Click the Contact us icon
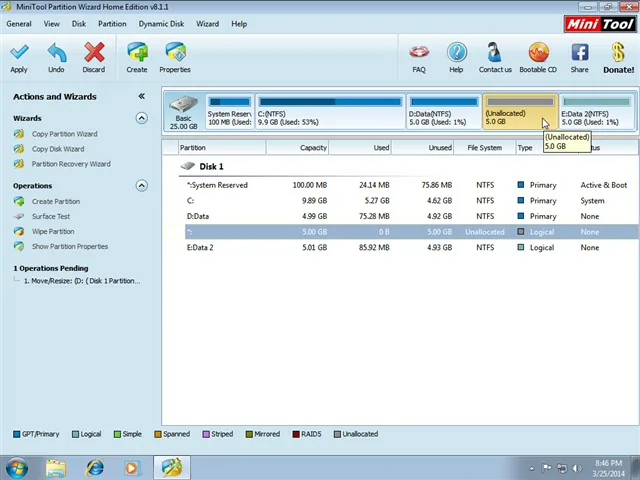 [494, 57]
